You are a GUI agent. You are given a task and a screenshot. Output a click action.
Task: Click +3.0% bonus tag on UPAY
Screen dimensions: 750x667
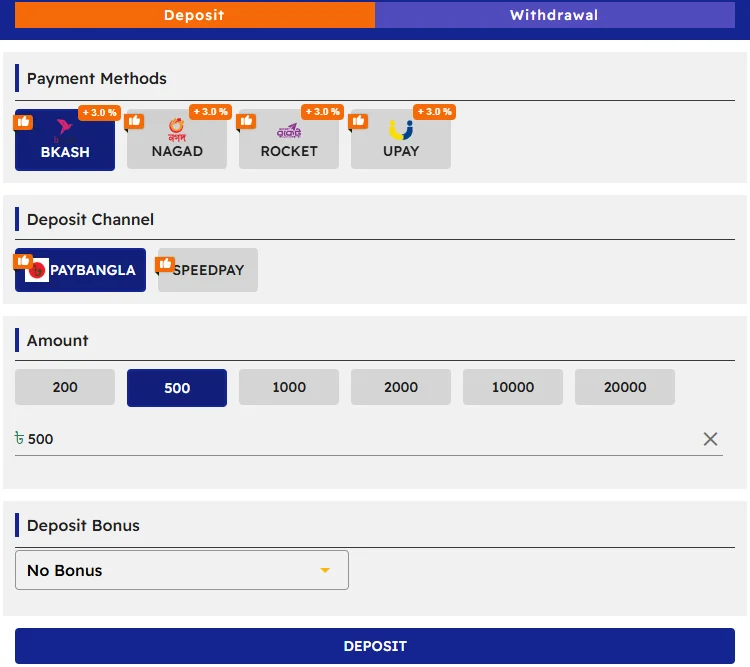tap(435, 111)
